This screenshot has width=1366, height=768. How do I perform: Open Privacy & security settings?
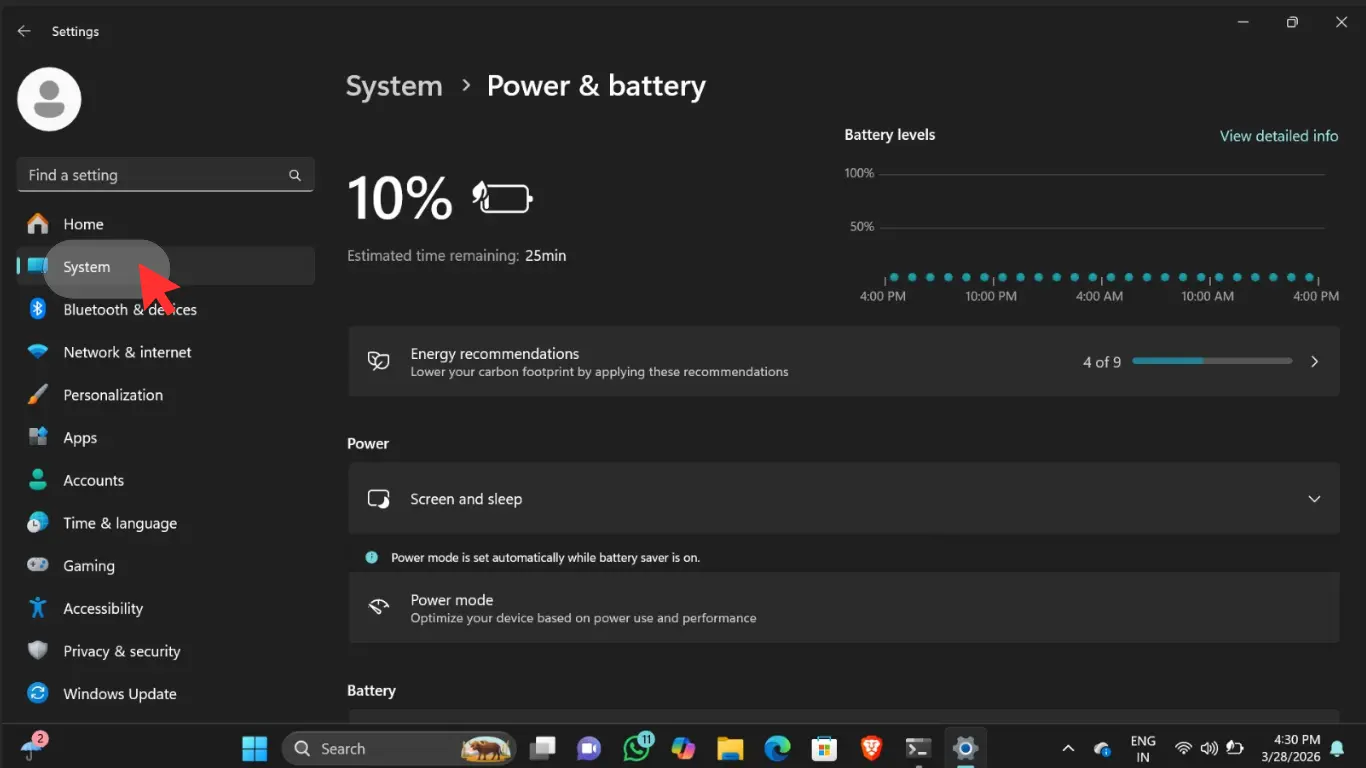[x=121, y=651]
